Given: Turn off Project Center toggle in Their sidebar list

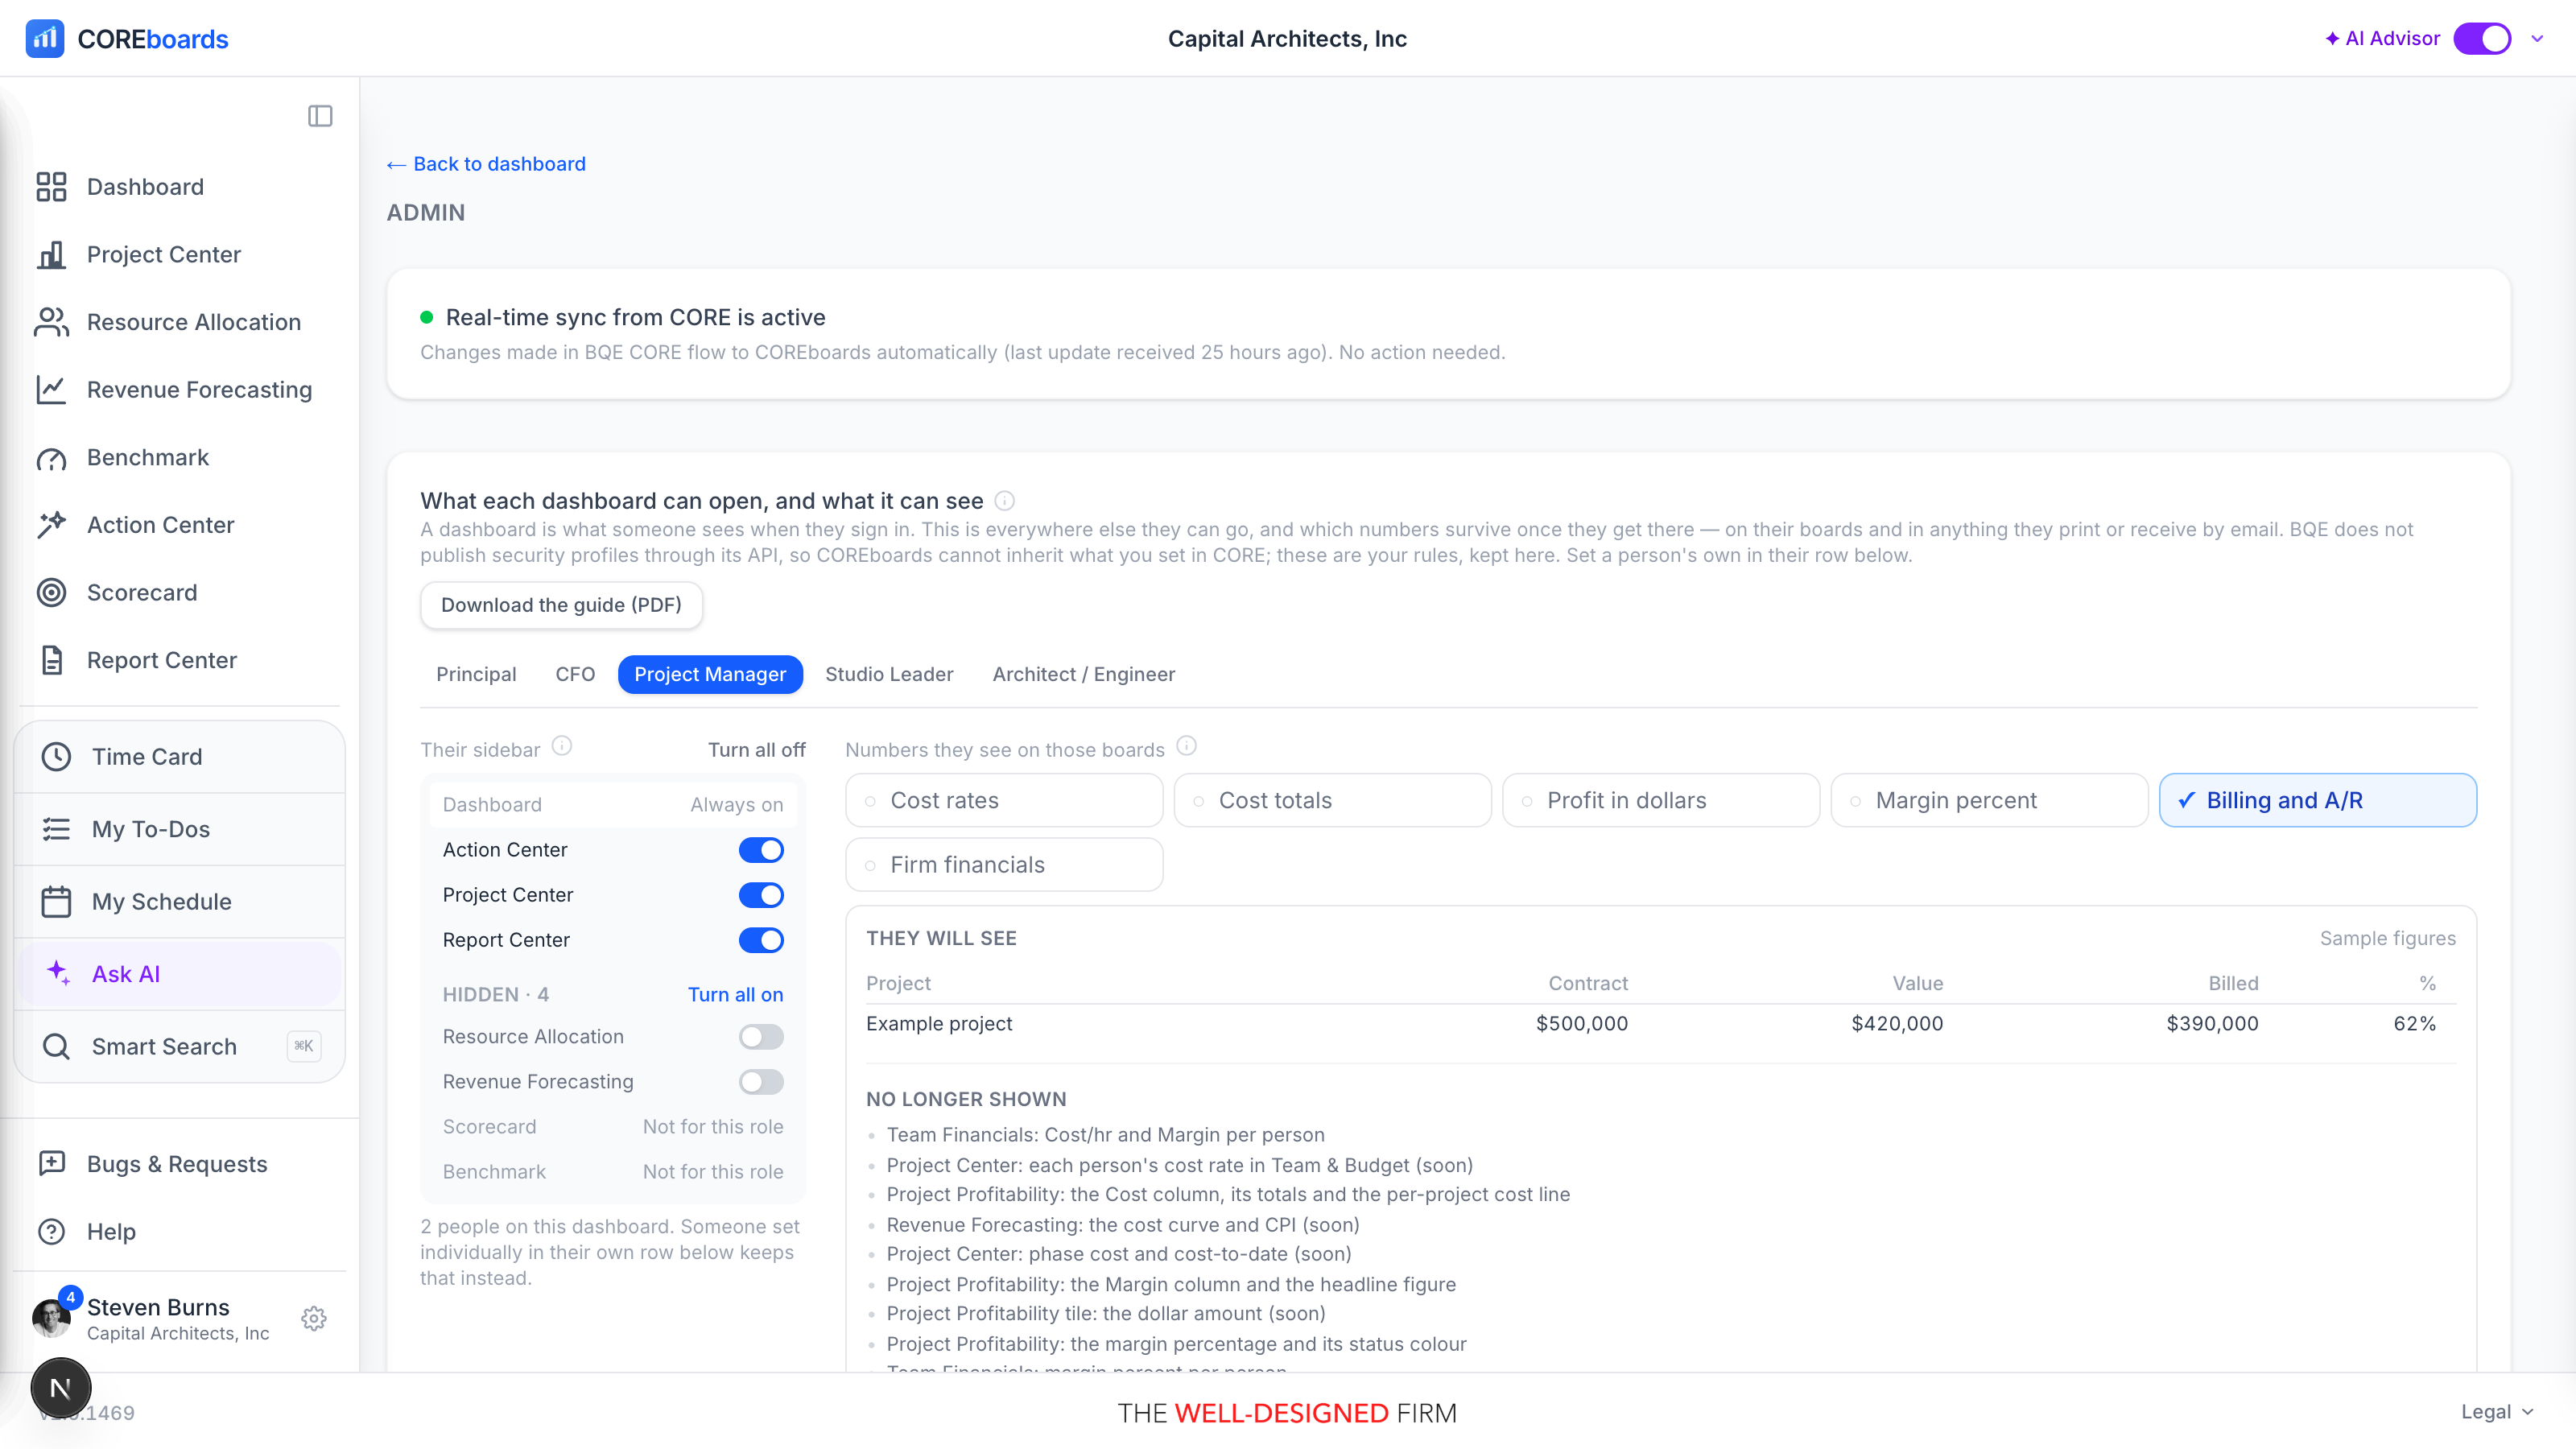Looking at the screenshot, I should coord(761,895).
